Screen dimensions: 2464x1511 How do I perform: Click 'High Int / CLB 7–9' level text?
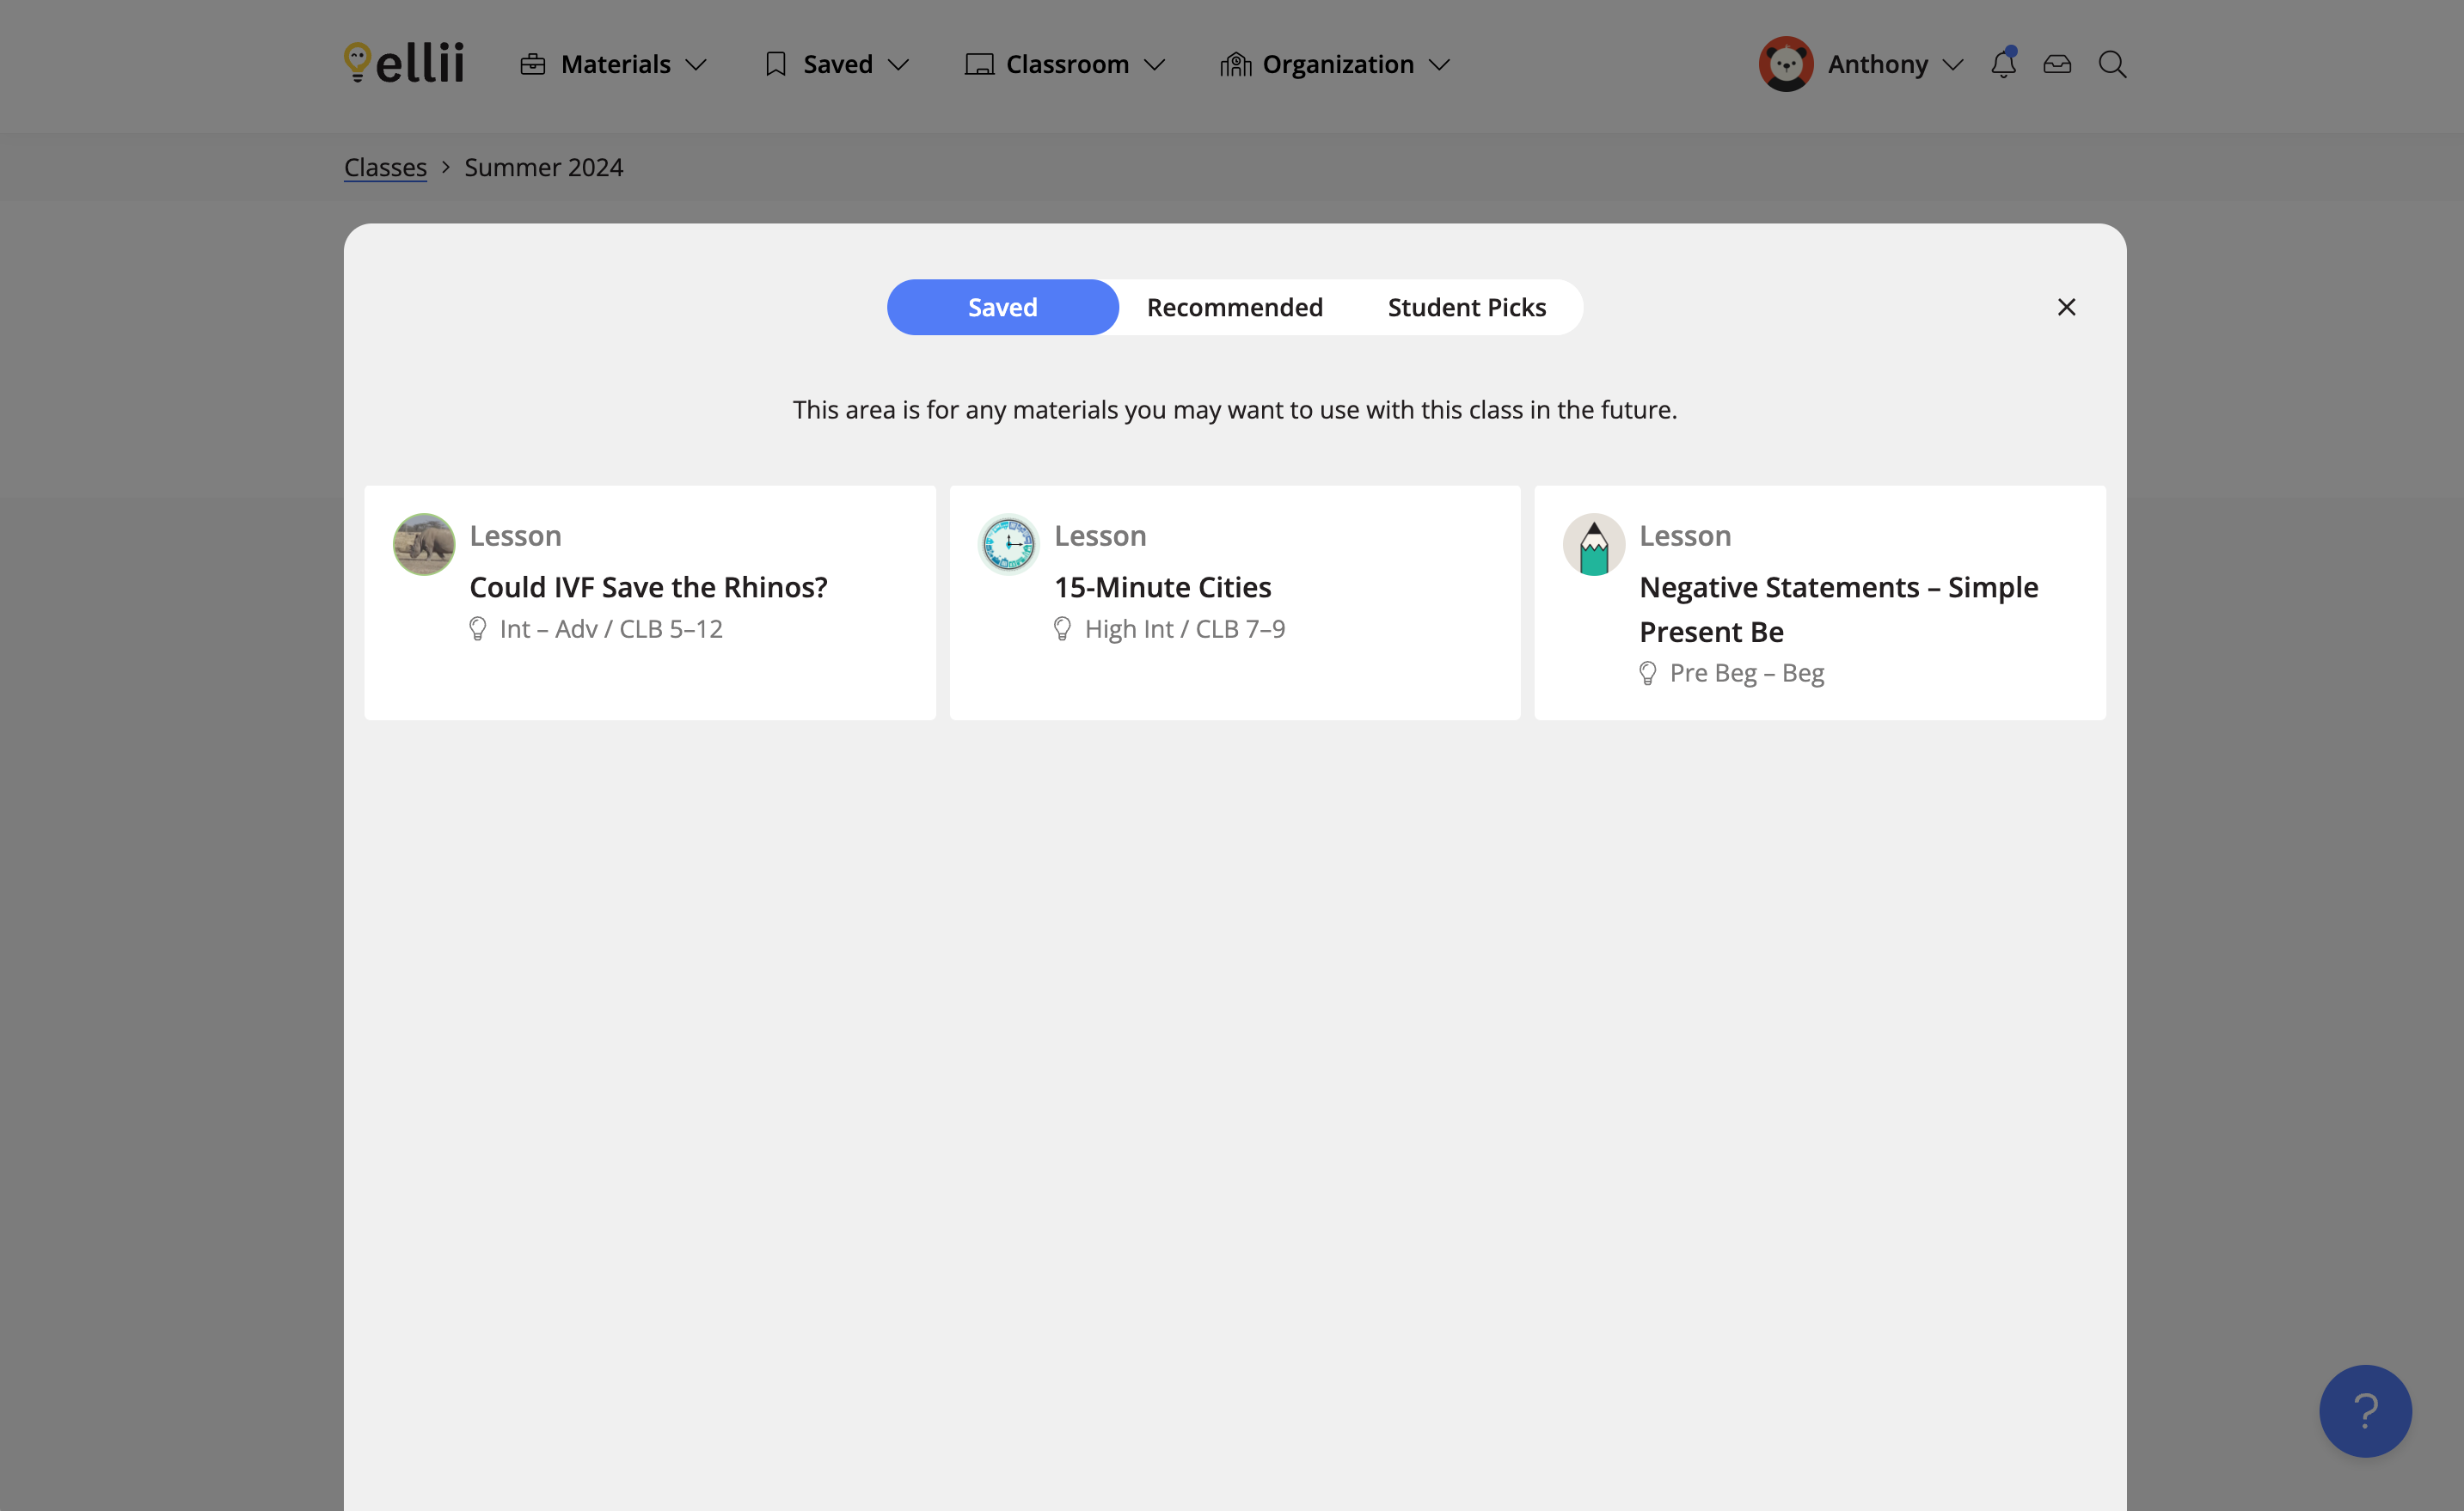[x=1185, y=629]
